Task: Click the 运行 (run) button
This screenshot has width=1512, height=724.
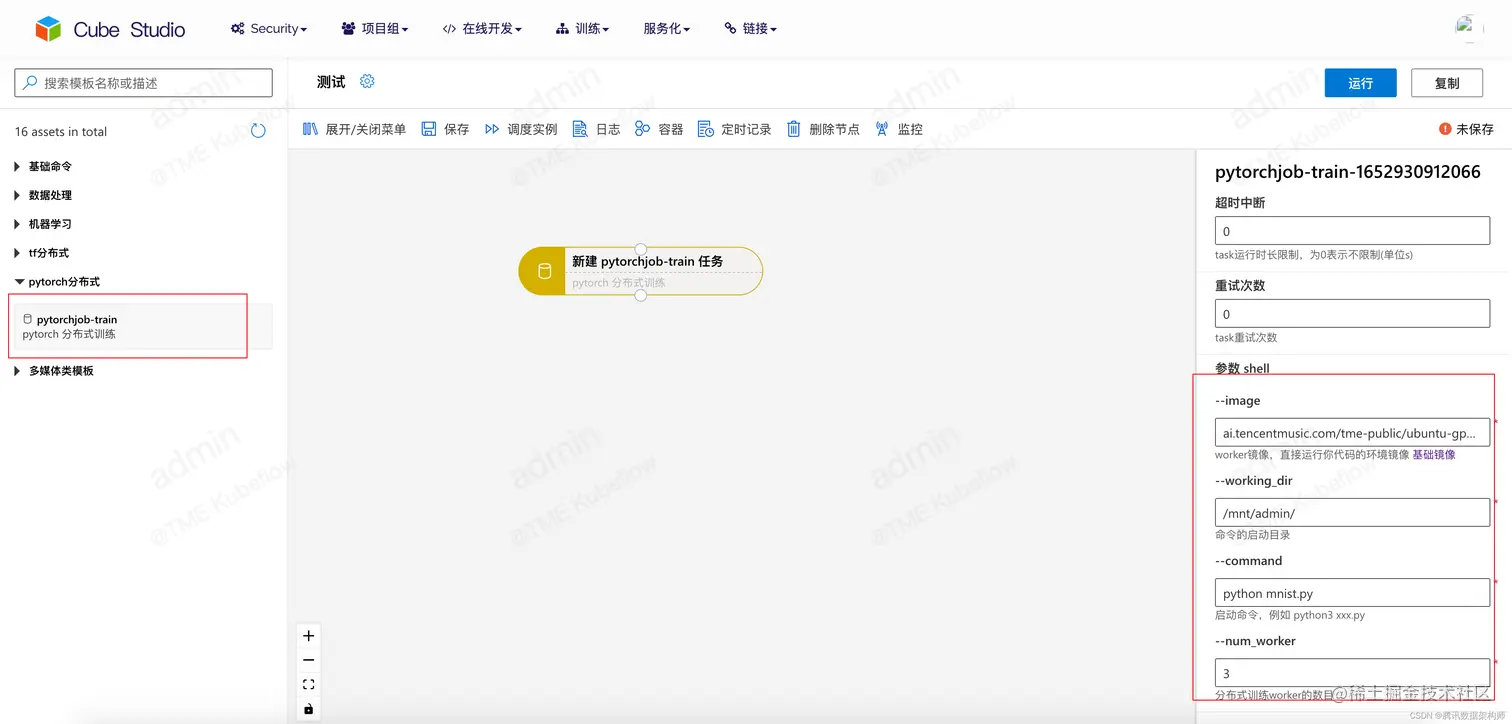Action: 1360,83
